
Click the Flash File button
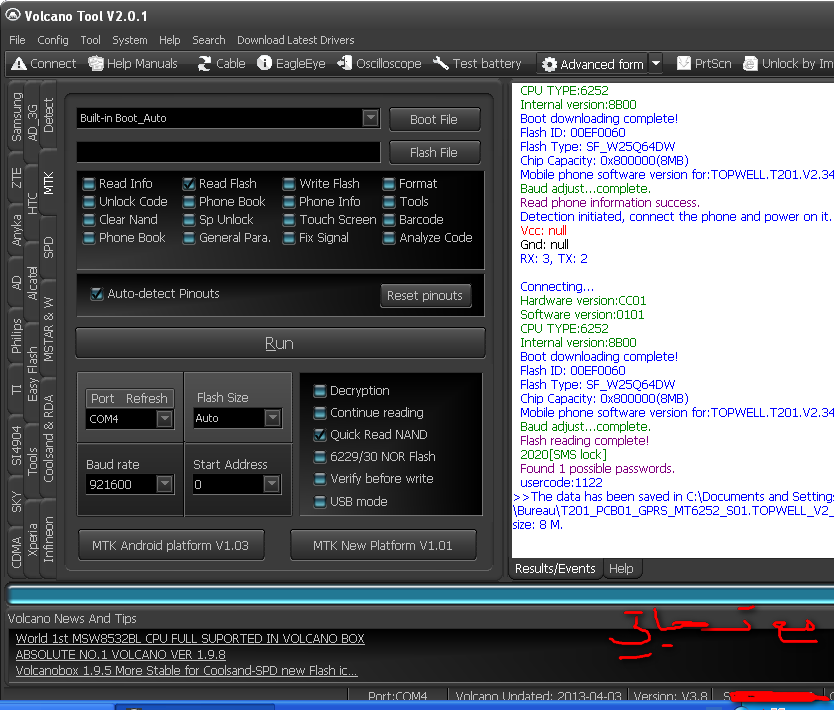[434, 153]
